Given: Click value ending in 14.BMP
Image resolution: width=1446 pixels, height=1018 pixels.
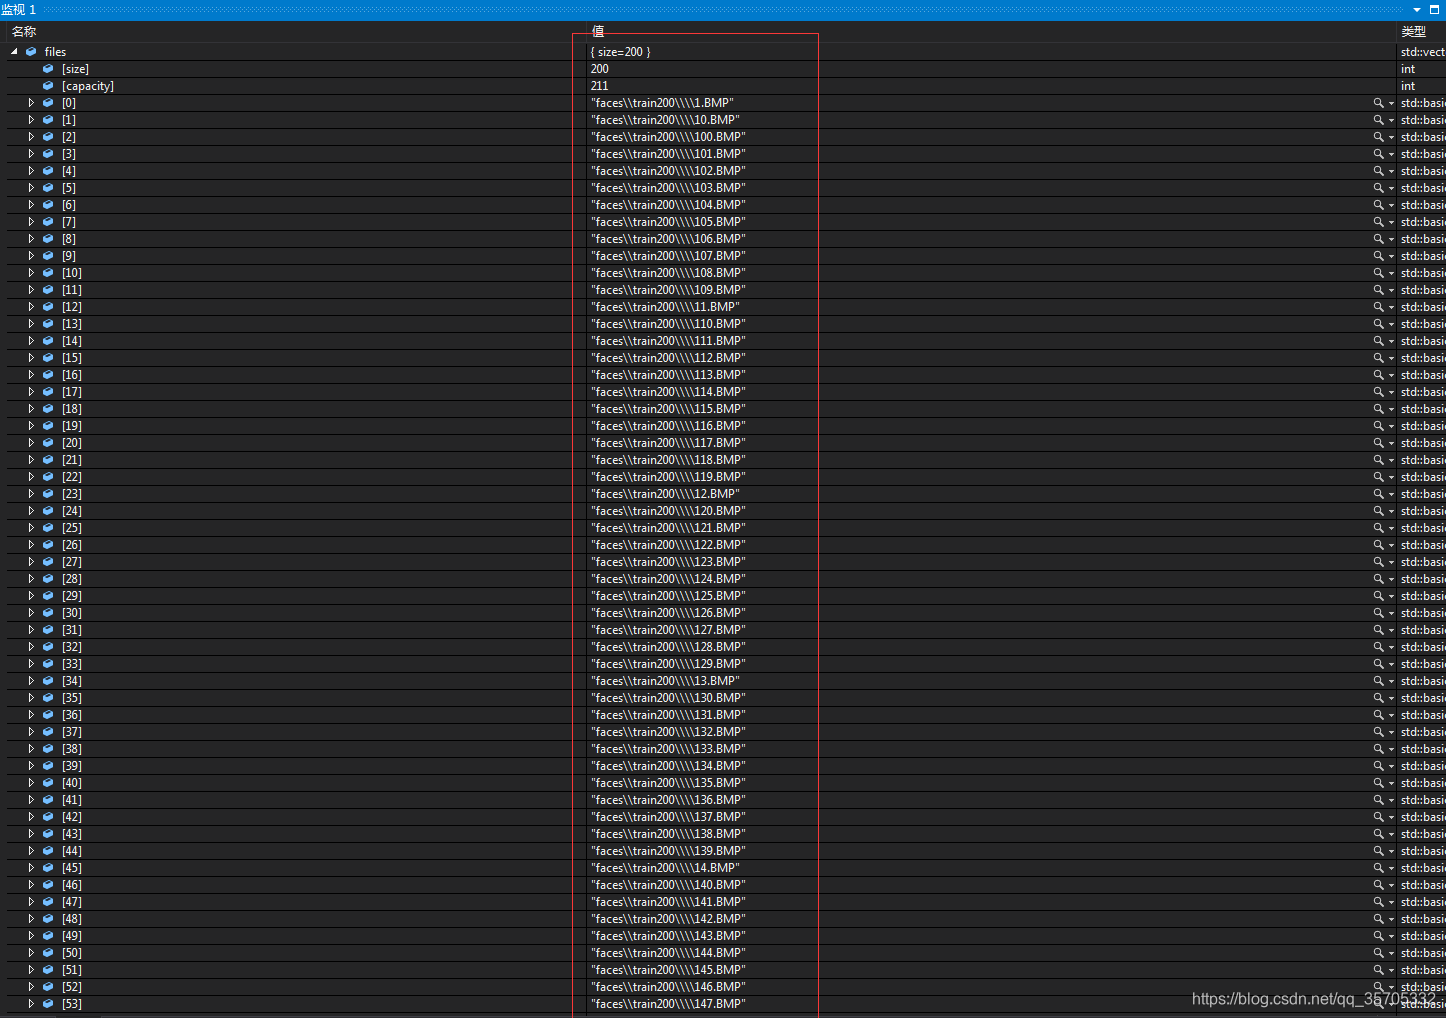Looking at the screenshot, I should (x=665, y=868).
